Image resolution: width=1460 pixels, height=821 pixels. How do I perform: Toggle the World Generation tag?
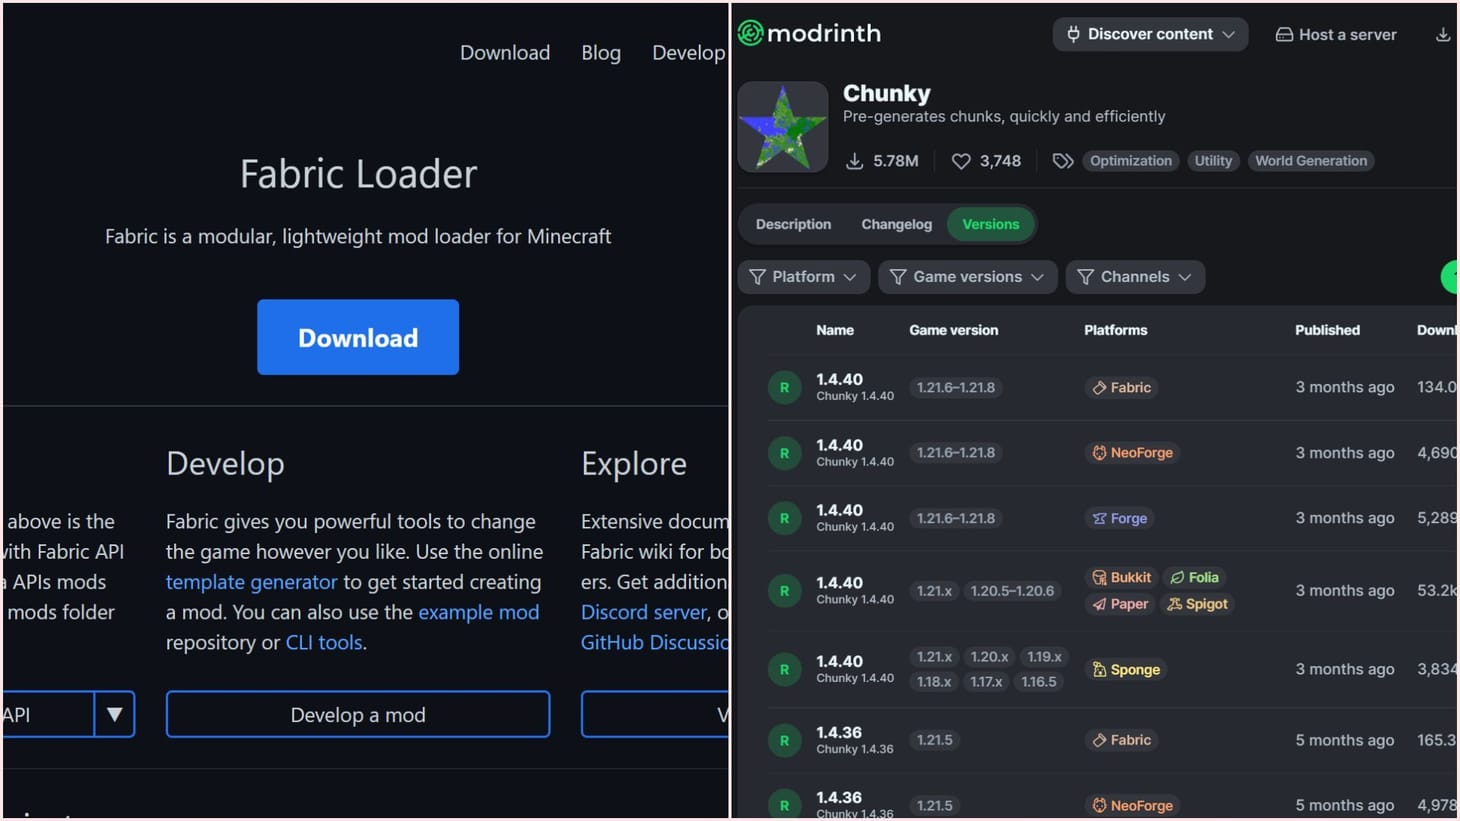tap(1310, 161)
